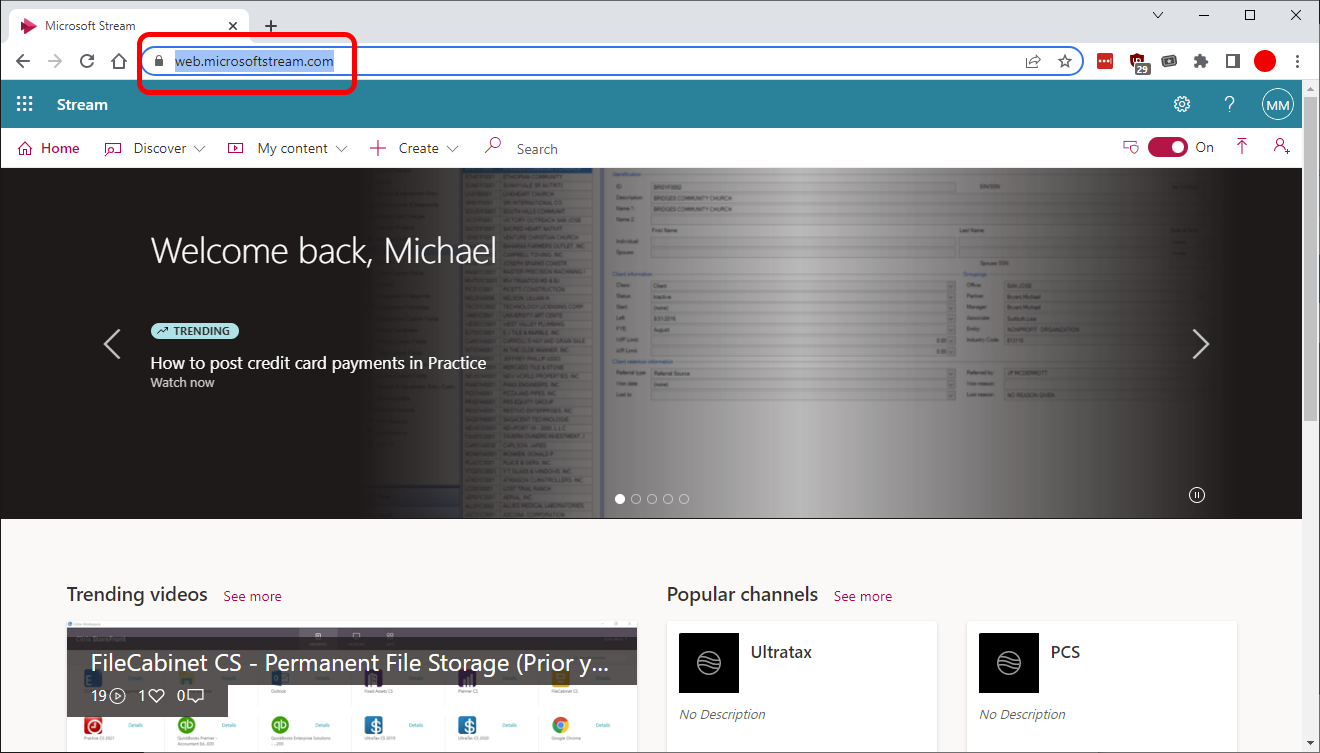Open the Chrome three-dot menu
The width and height of the screenshot is (1320, 753).
tap(1298, 61)
